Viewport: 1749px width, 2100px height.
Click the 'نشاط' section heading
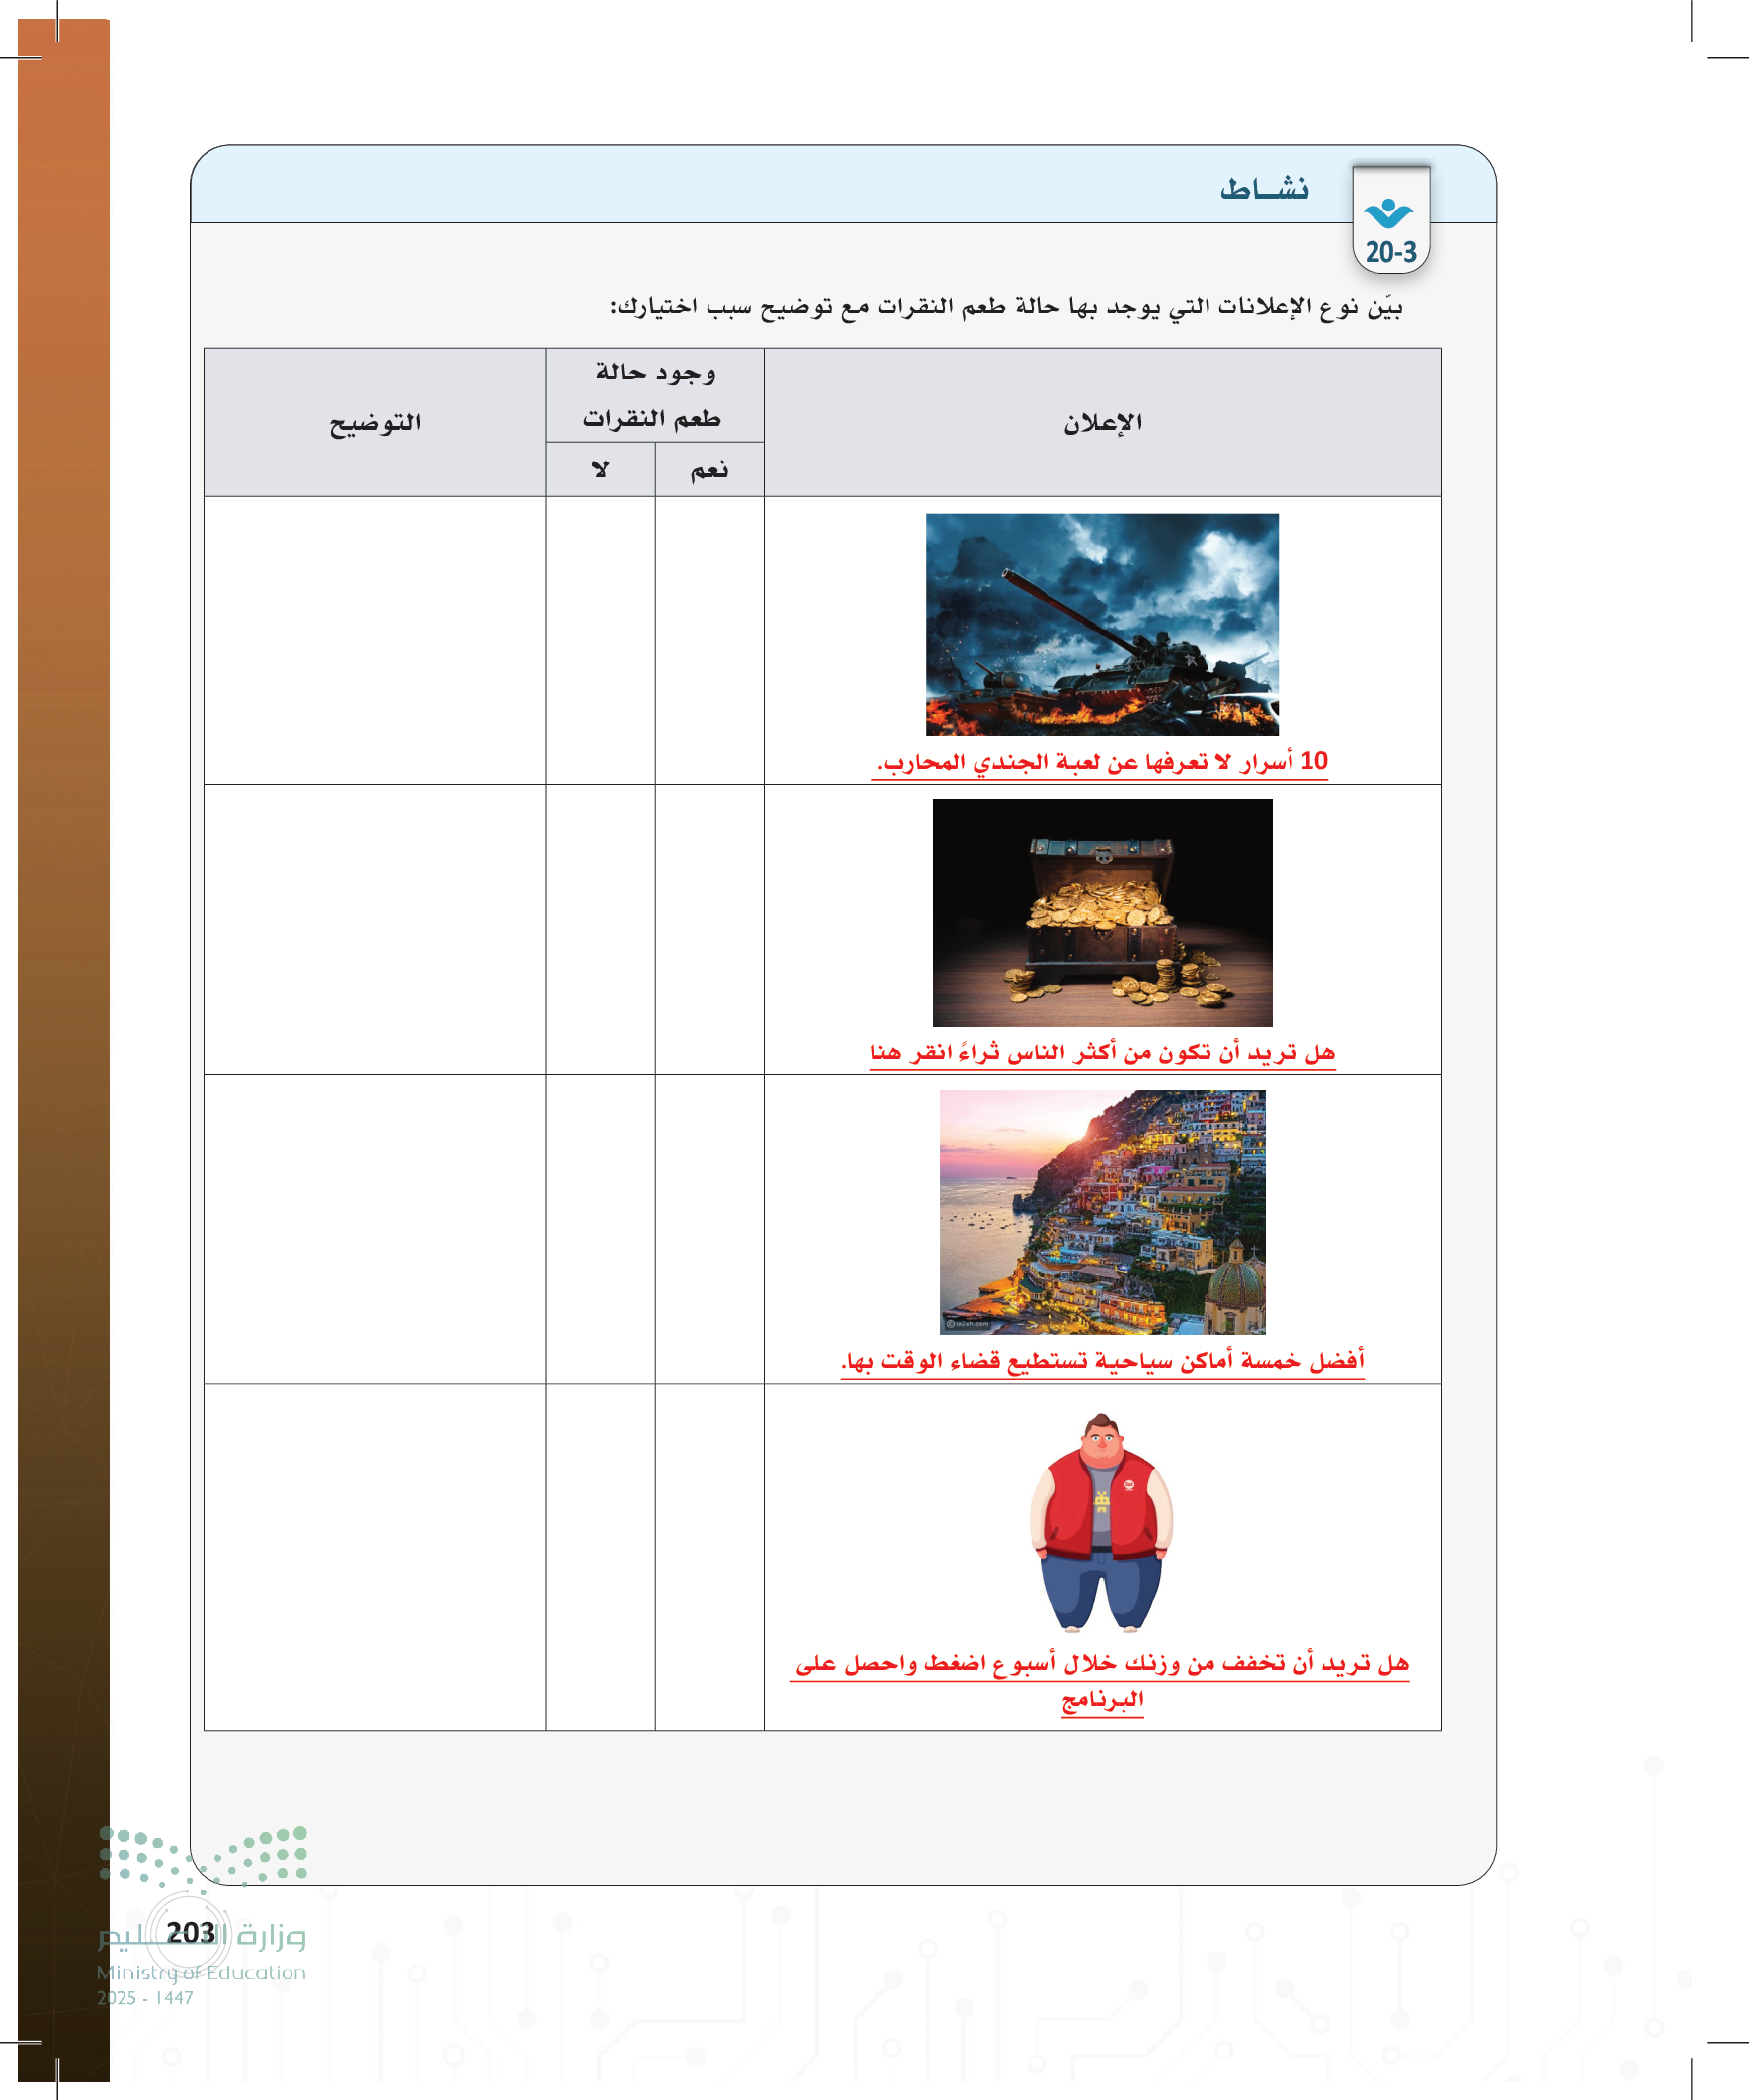[x=1263, y=189]
